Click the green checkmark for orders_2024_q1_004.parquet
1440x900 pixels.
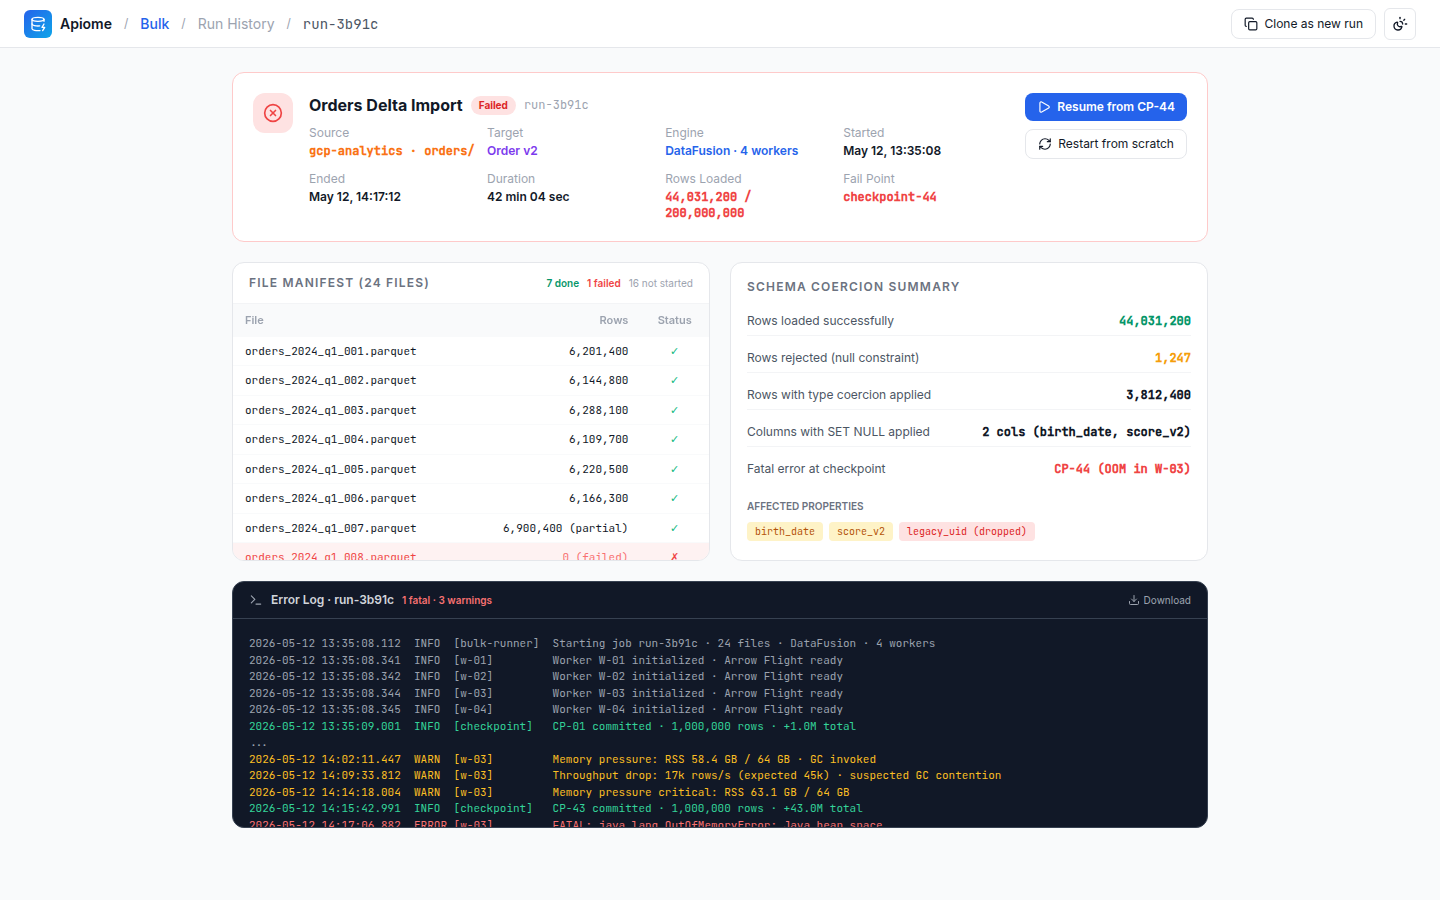[x=674, y=439]
